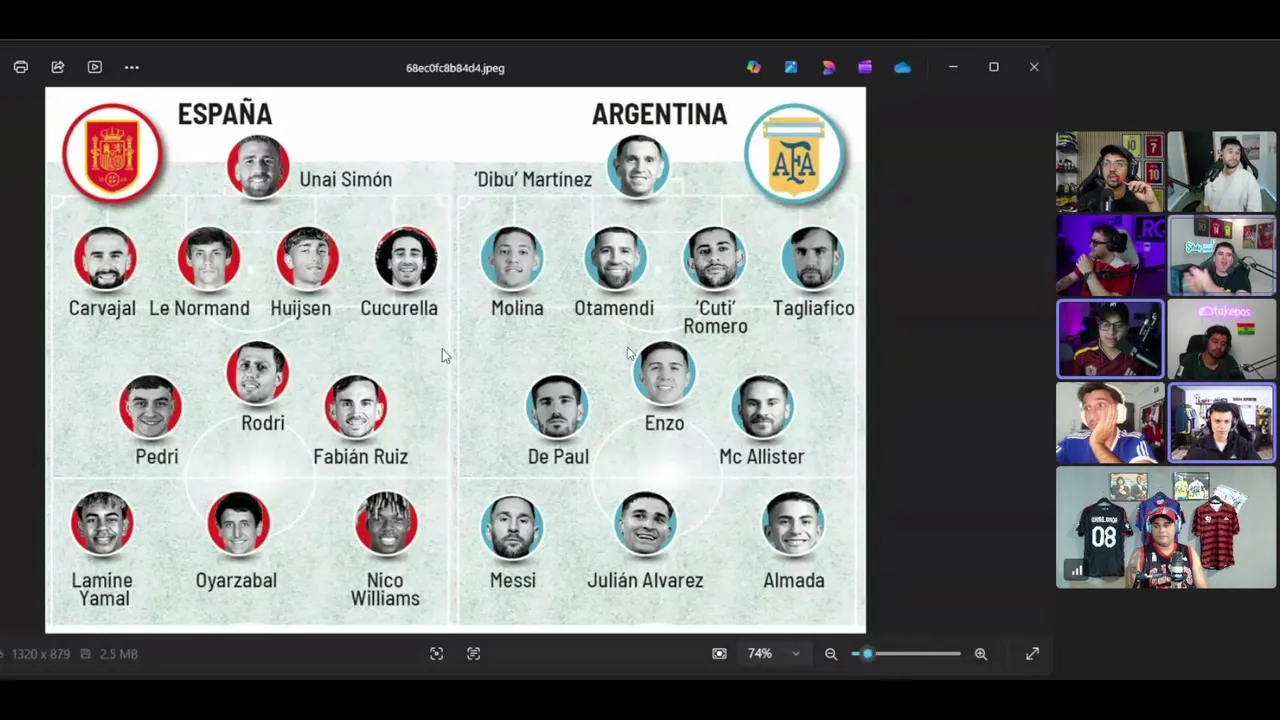
Task: Click the fit to window icon beside 74%
Action: click(719, 653)
